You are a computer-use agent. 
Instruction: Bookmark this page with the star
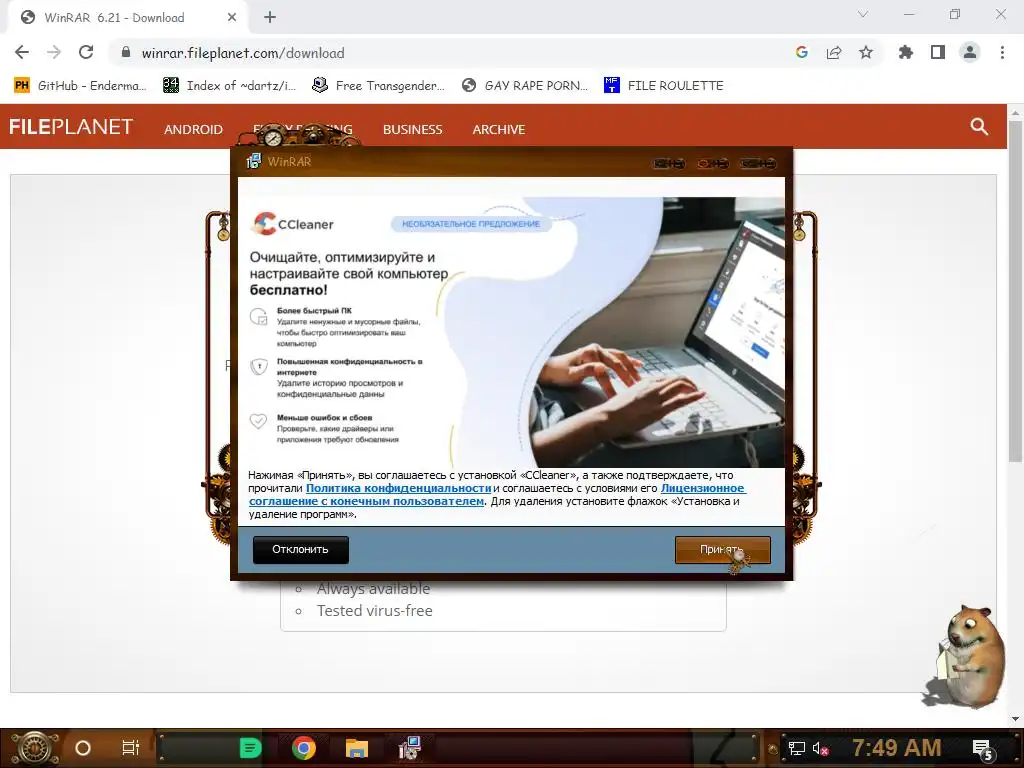(x=866, y=52)
